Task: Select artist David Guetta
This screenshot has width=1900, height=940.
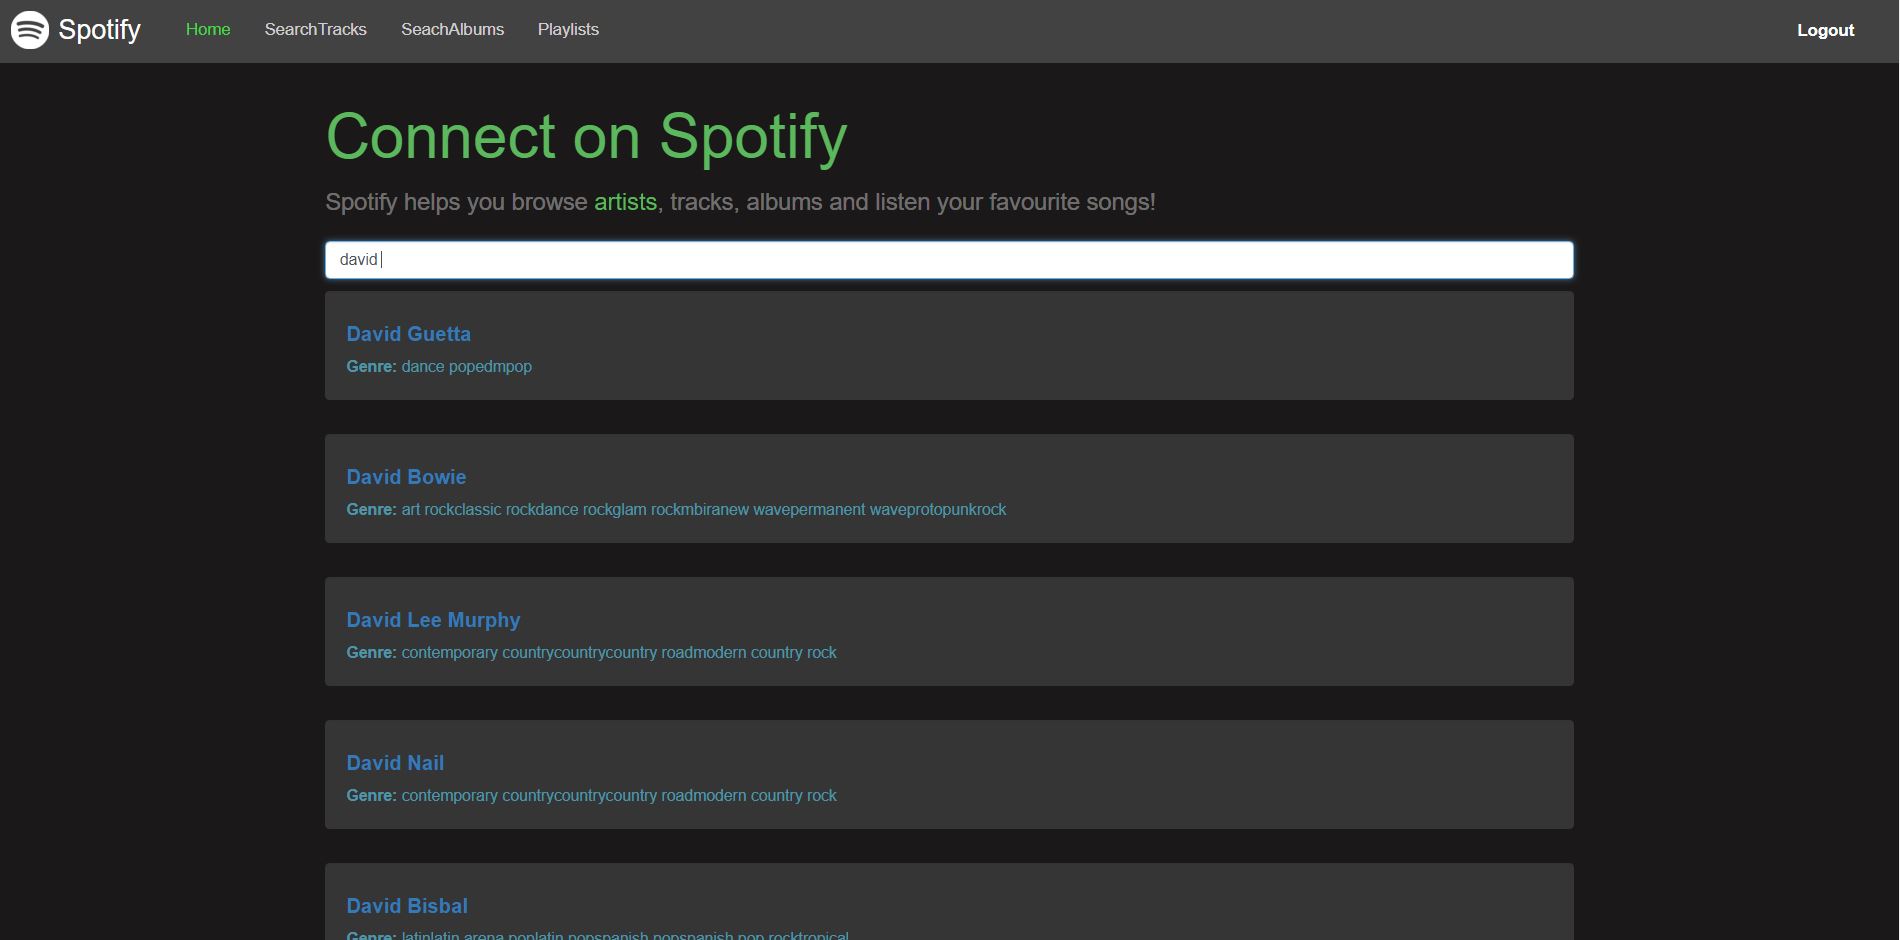Action: (x=409, y=334)
